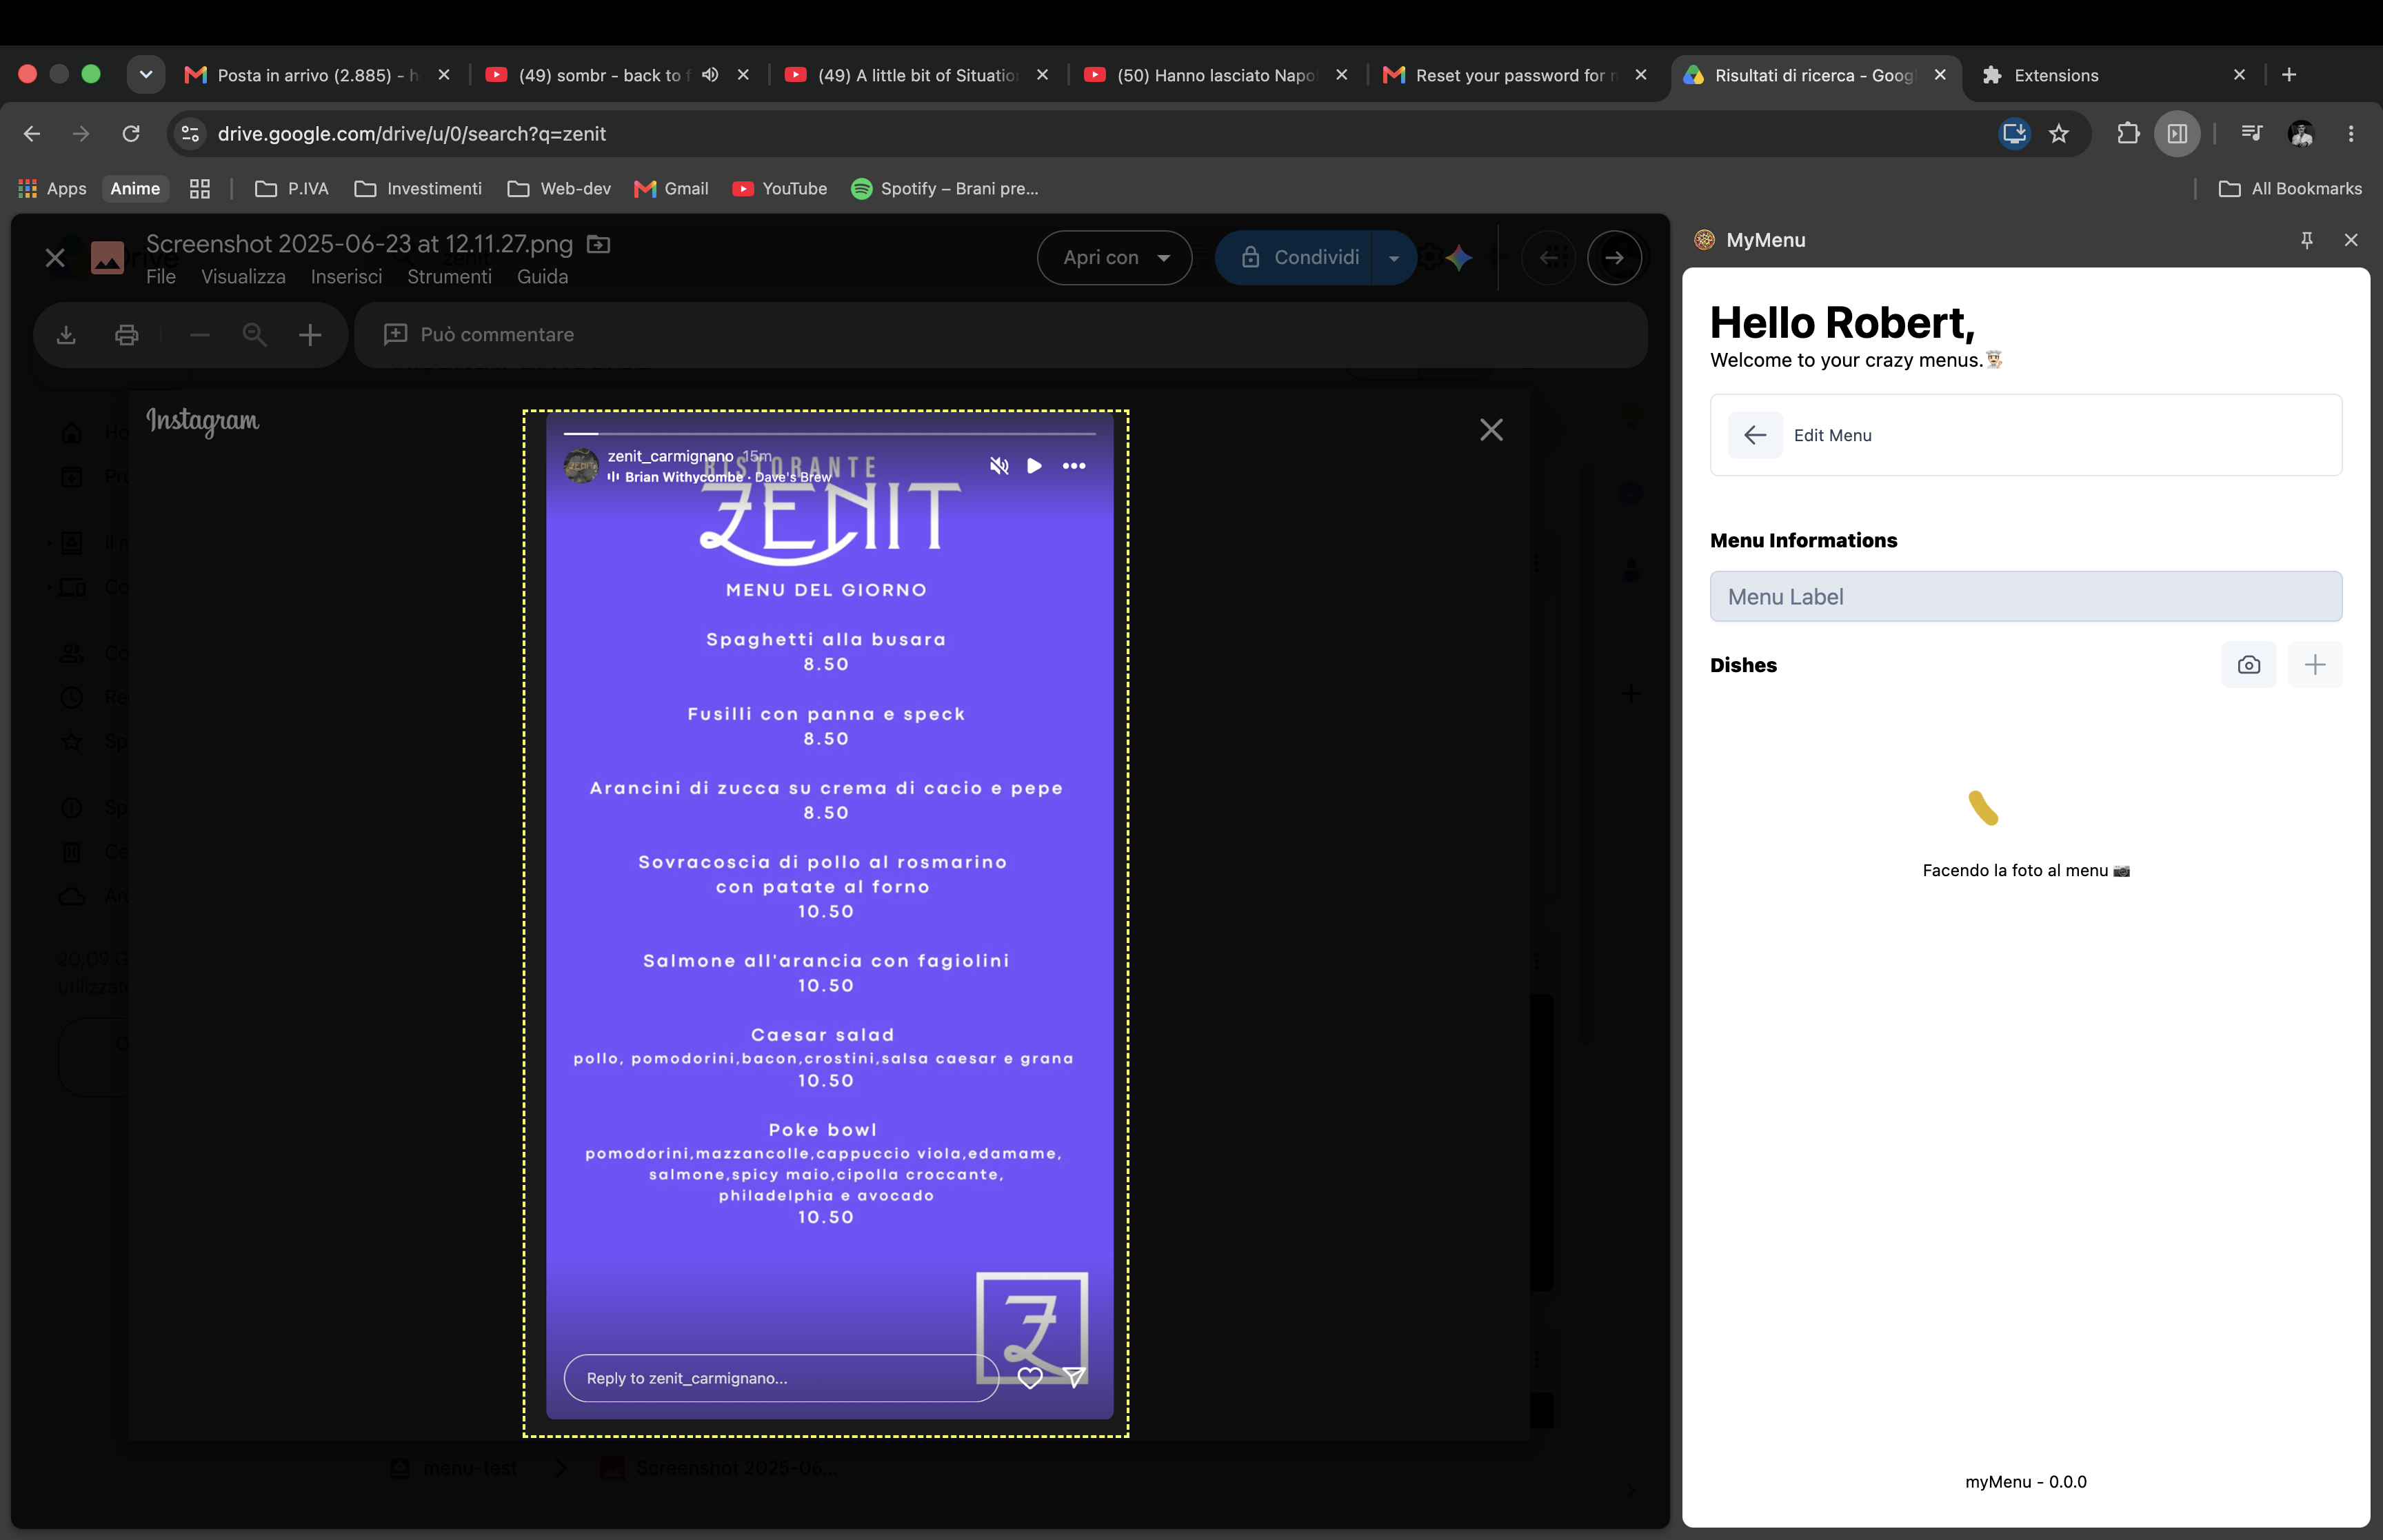Go back using the Edit Menu arrow
The width and height of the screenshot is (2383, 1540).
(x=1755, y=435)
